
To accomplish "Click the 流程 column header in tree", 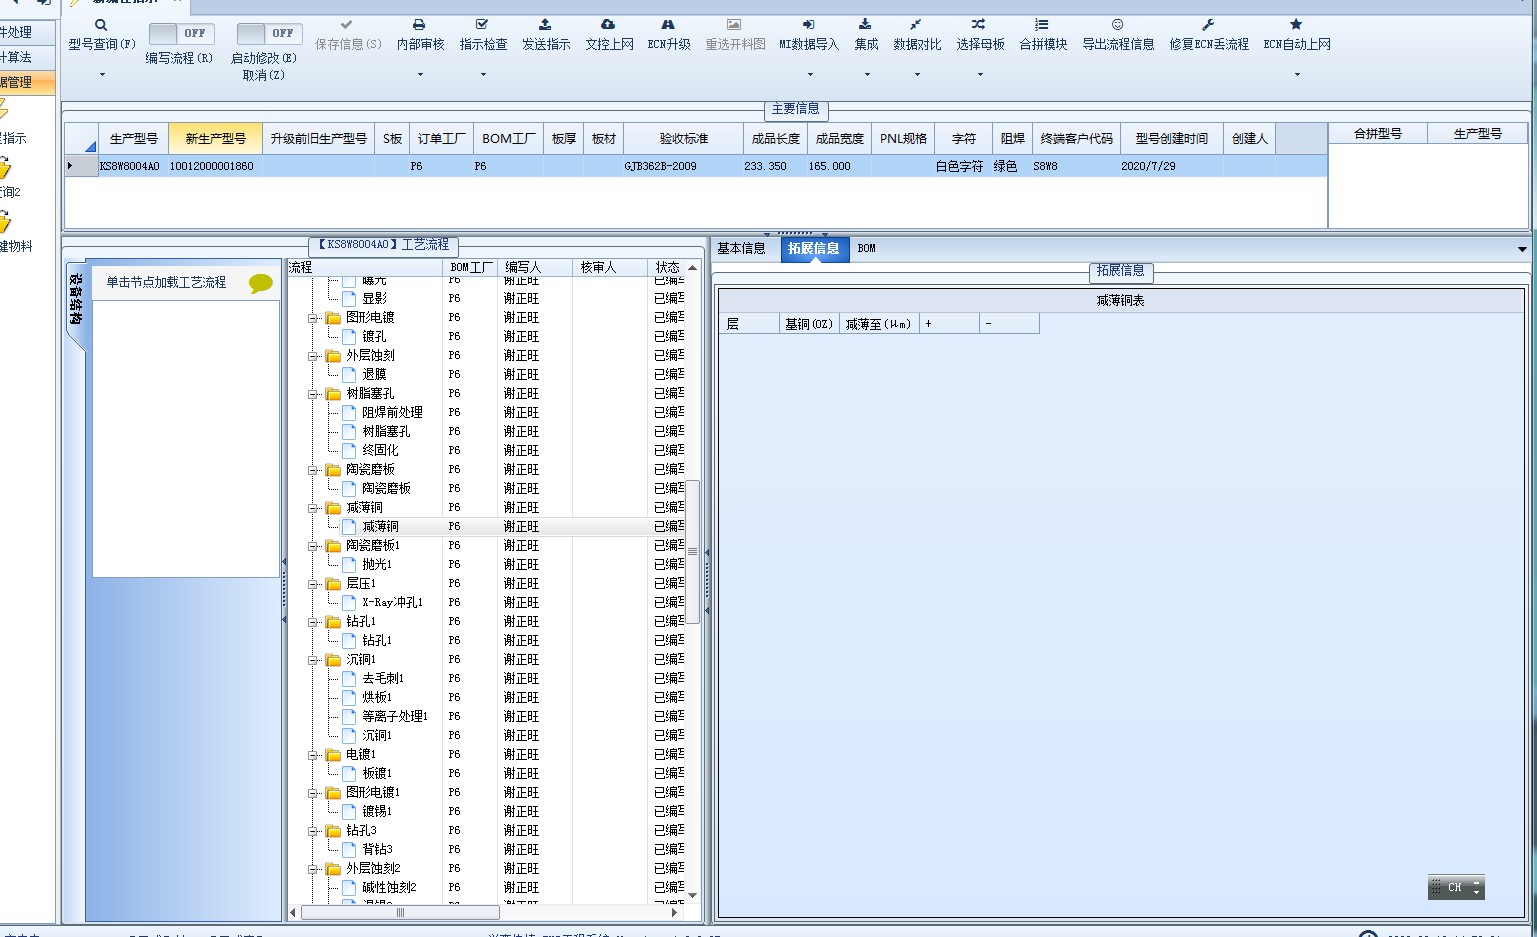I will tap(365, 268).
